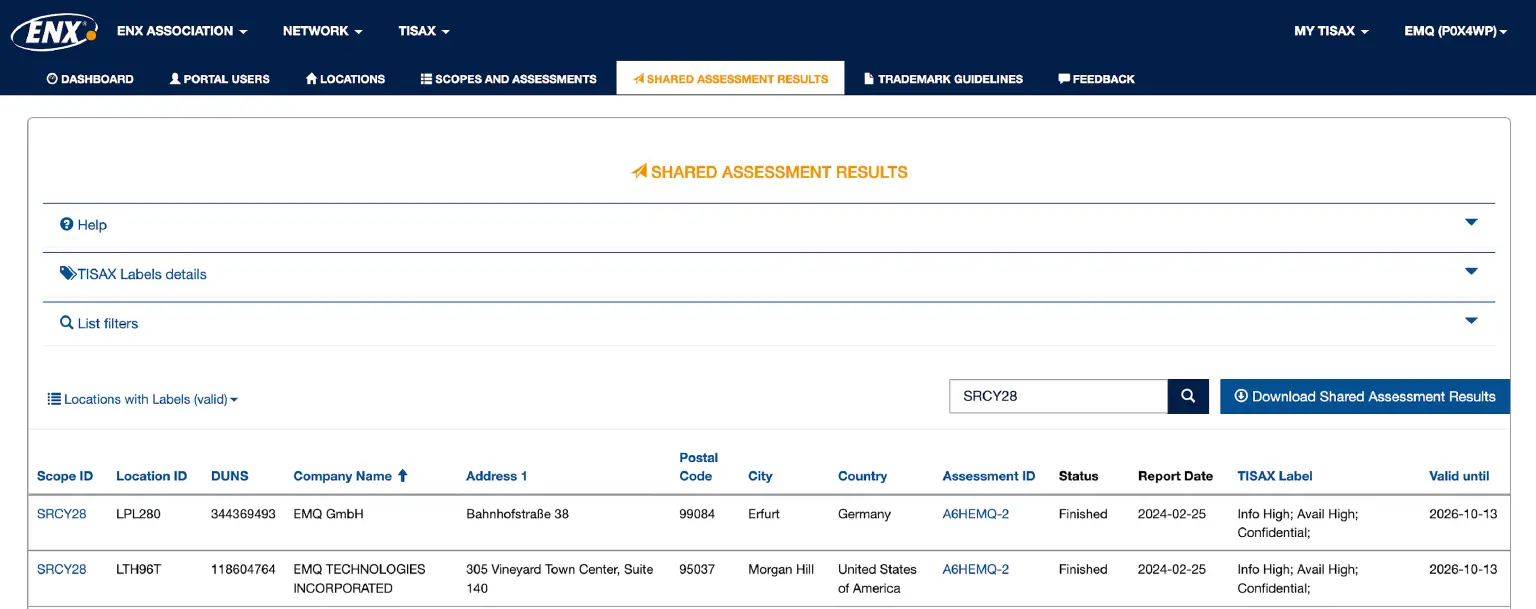The height and width of the screenshot is (609, 1536).
Task: Open the Locations with Labels (valid) dropdown
Action: (143, 399)
